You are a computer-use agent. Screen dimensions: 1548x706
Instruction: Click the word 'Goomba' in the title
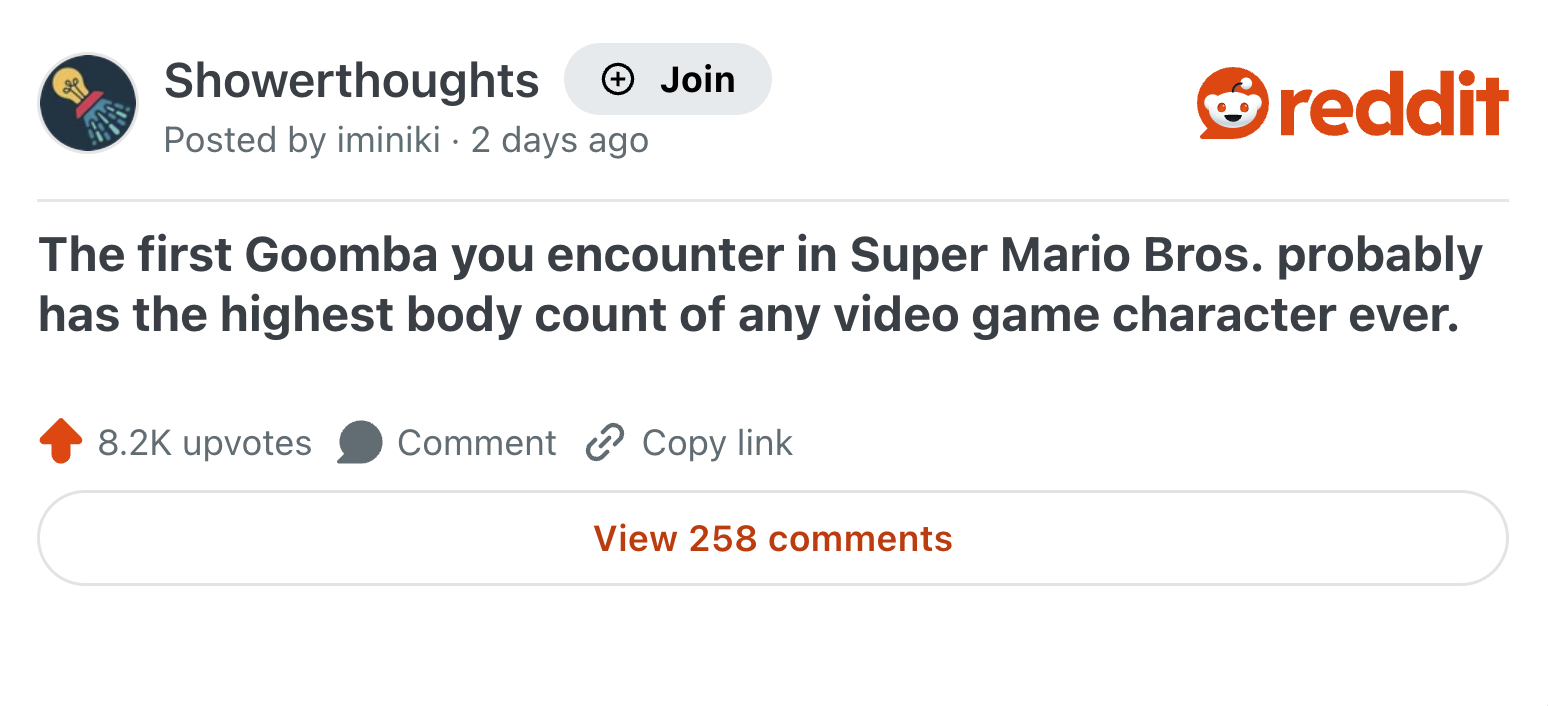[x=341, y=256]
